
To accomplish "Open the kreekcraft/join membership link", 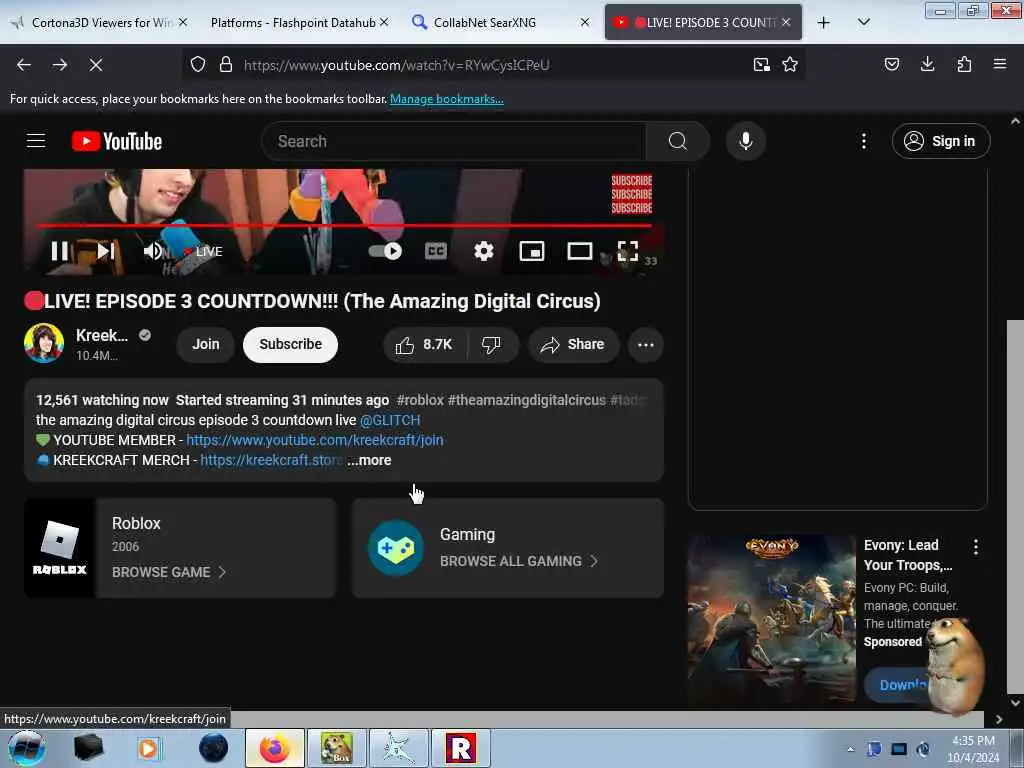I will pyautogui.click(x=315, y=440).
